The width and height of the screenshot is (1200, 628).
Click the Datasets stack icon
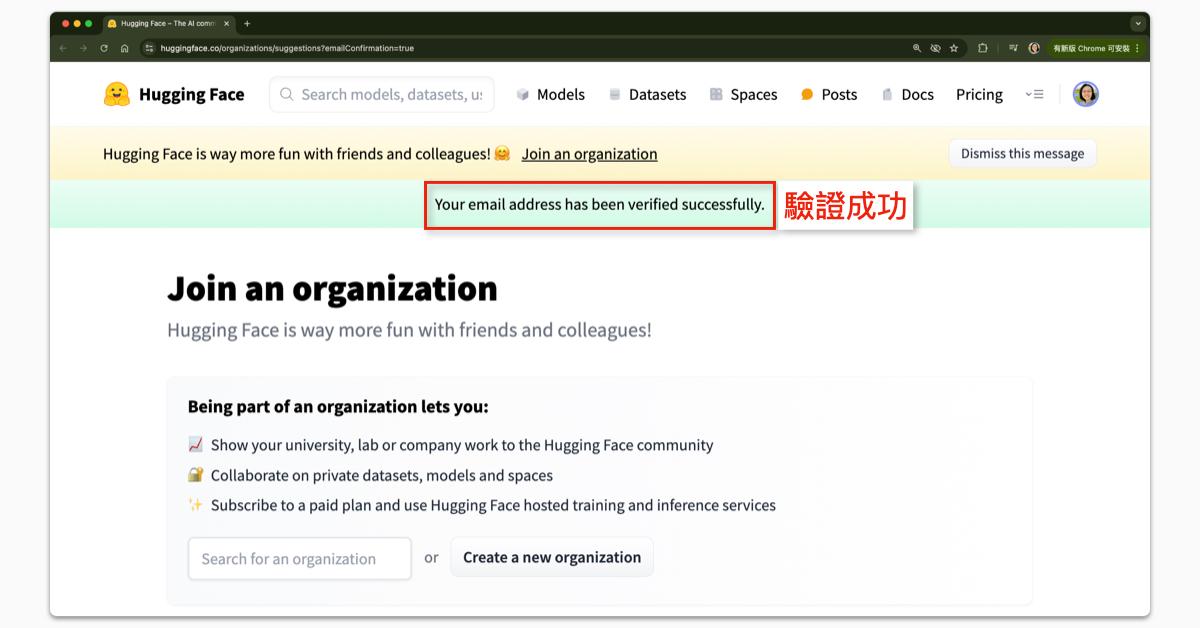[x=615, y=94]
